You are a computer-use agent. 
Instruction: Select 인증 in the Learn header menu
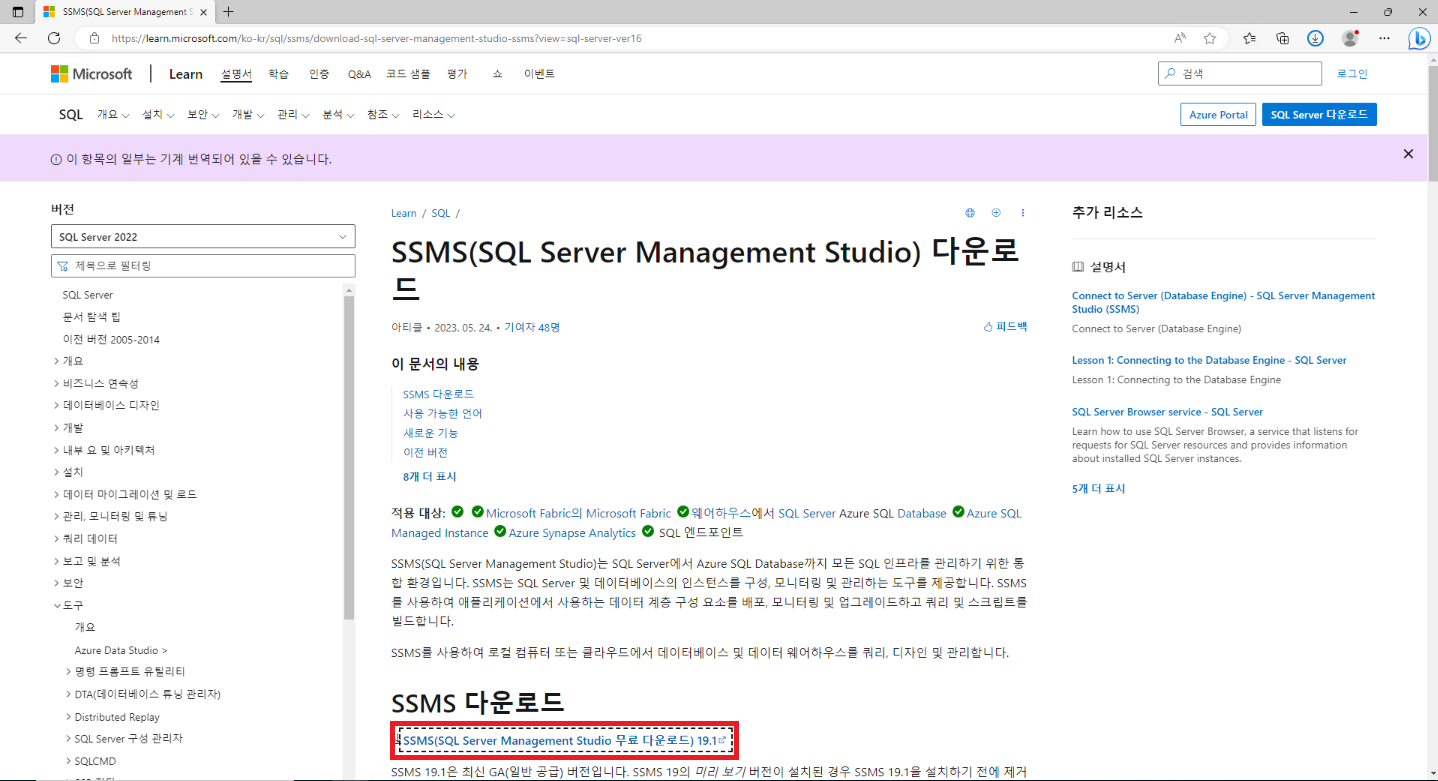[319, 74]
